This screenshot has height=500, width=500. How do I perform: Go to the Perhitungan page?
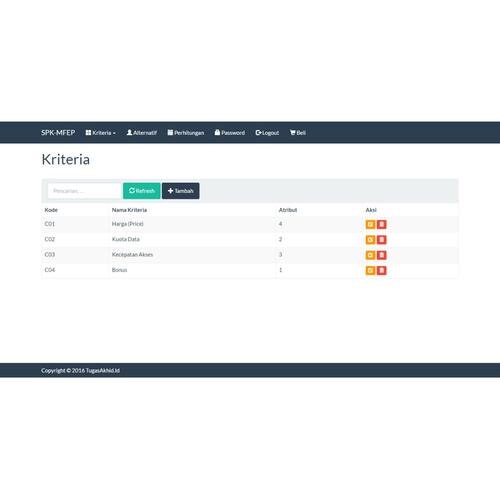coord(186,133)
